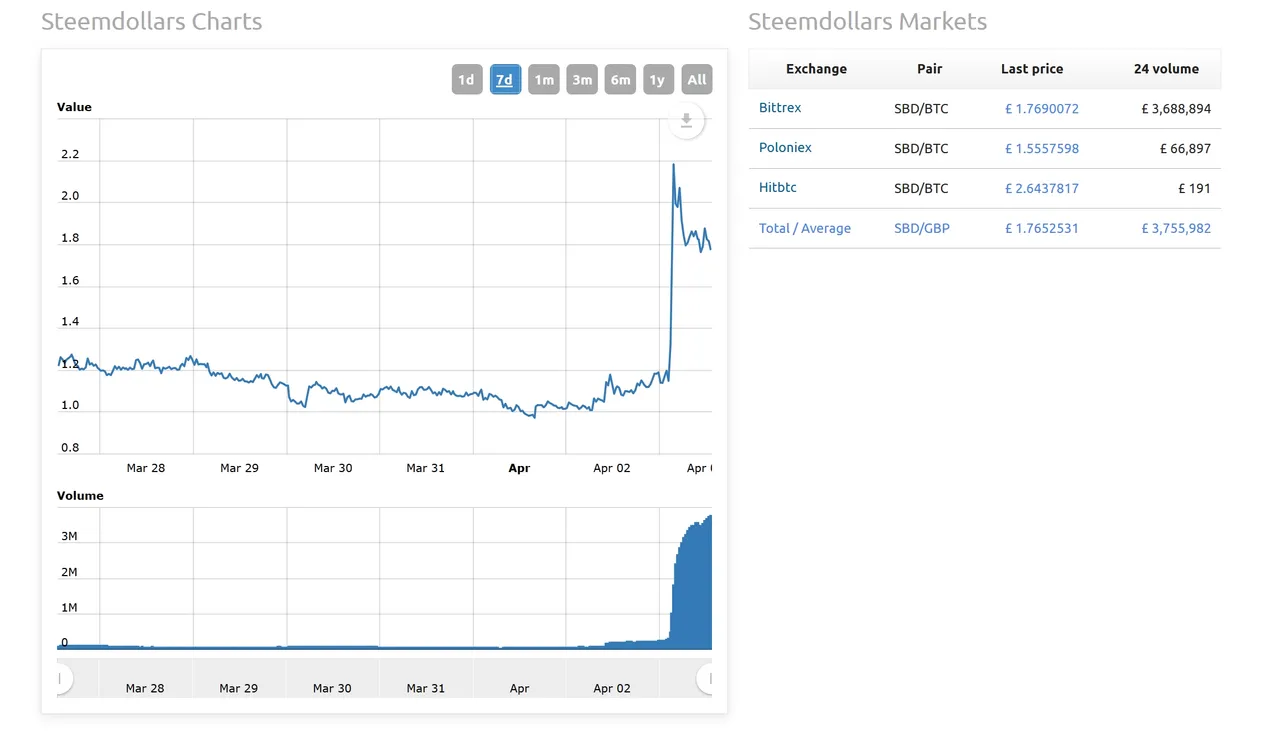This screenshot has height=731, width=1280.
Task: Click Mar 30 in the navigator timeline
Action: 332,688
